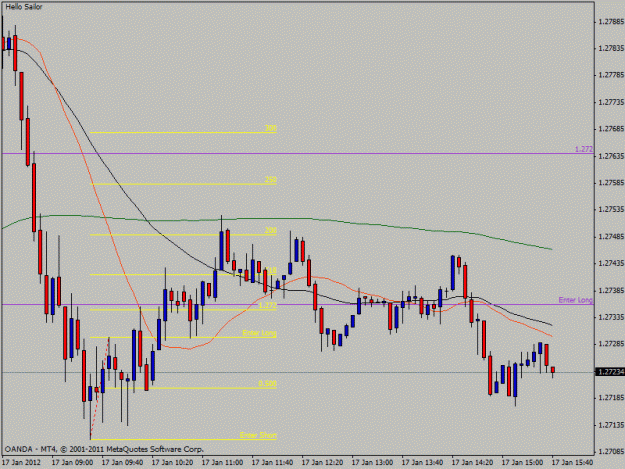Select the 1.27385 price axis label
Screen dimensions: 625x469
point(611,290)
